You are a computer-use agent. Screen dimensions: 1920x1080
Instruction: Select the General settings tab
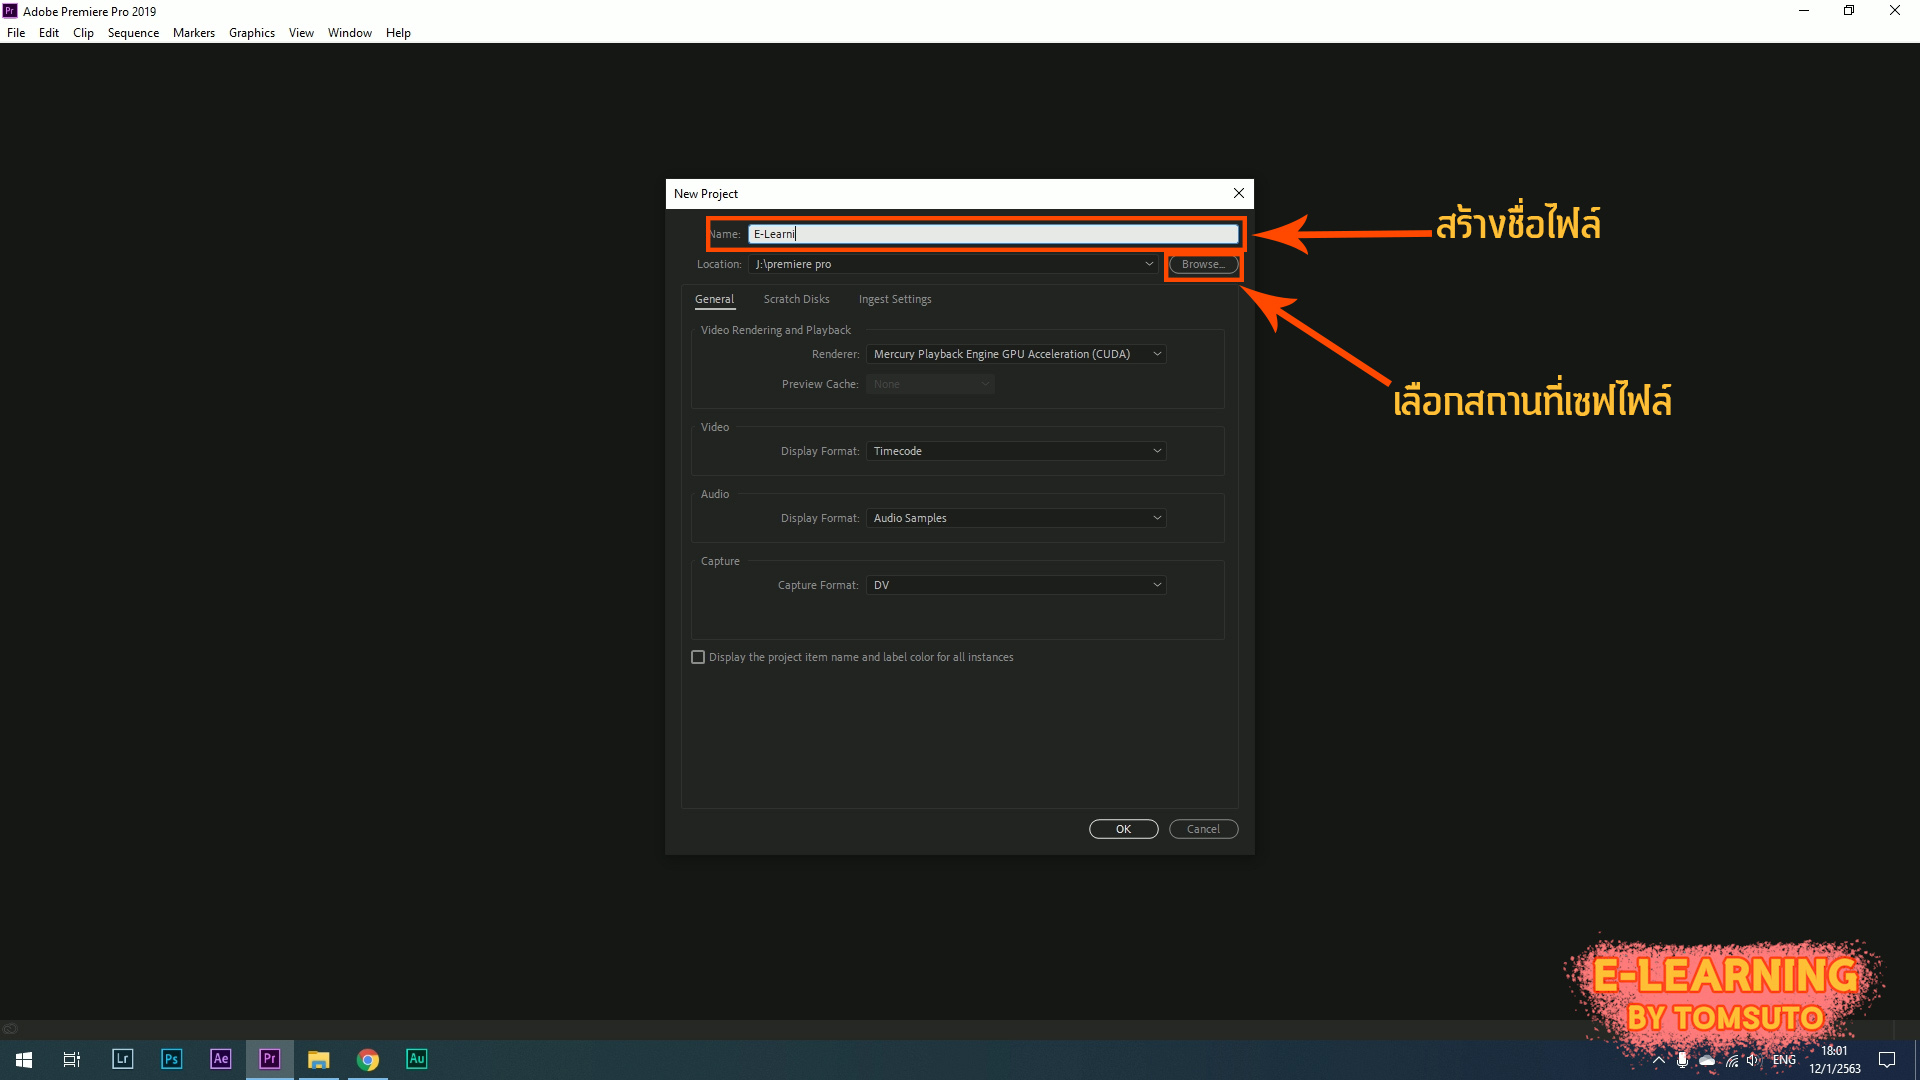[x=715, y=298]
